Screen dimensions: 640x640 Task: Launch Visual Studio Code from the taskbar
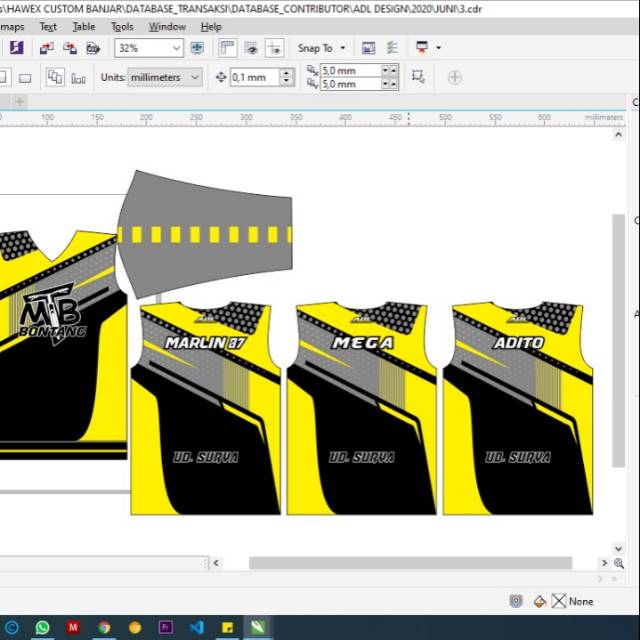coord(196,627)
